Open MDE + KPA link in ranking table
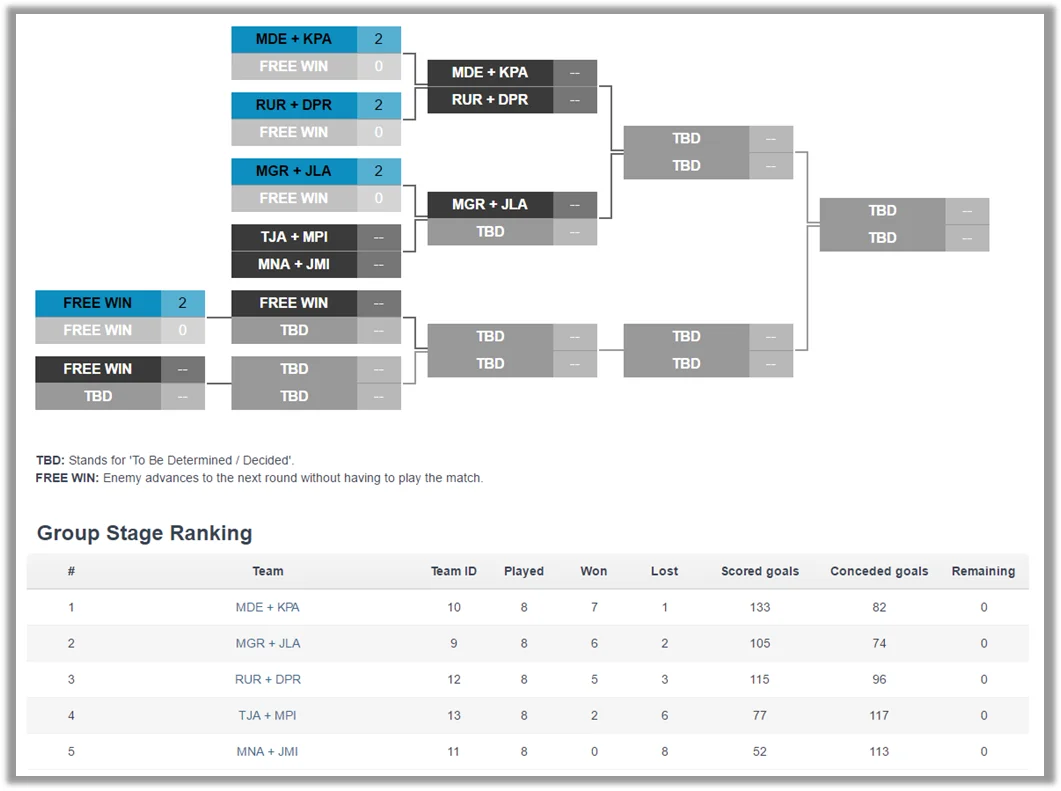 pos(267,607)
